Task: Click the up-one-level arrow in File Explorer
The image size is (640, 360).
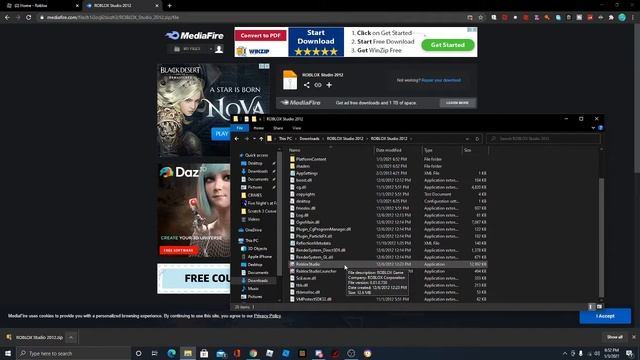Action: click(x=261, y=139)
